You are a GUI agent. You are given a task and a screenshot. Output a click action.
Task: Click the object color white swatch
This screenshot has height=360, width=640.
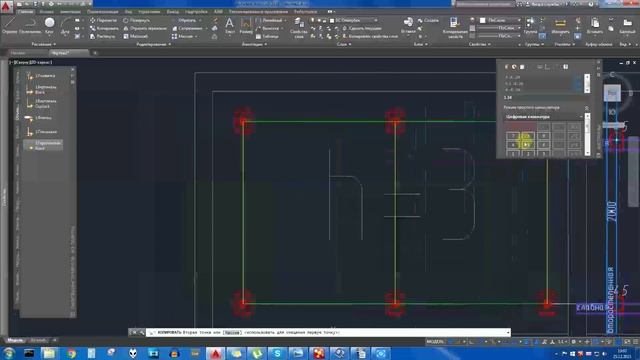tap(483, 20)
